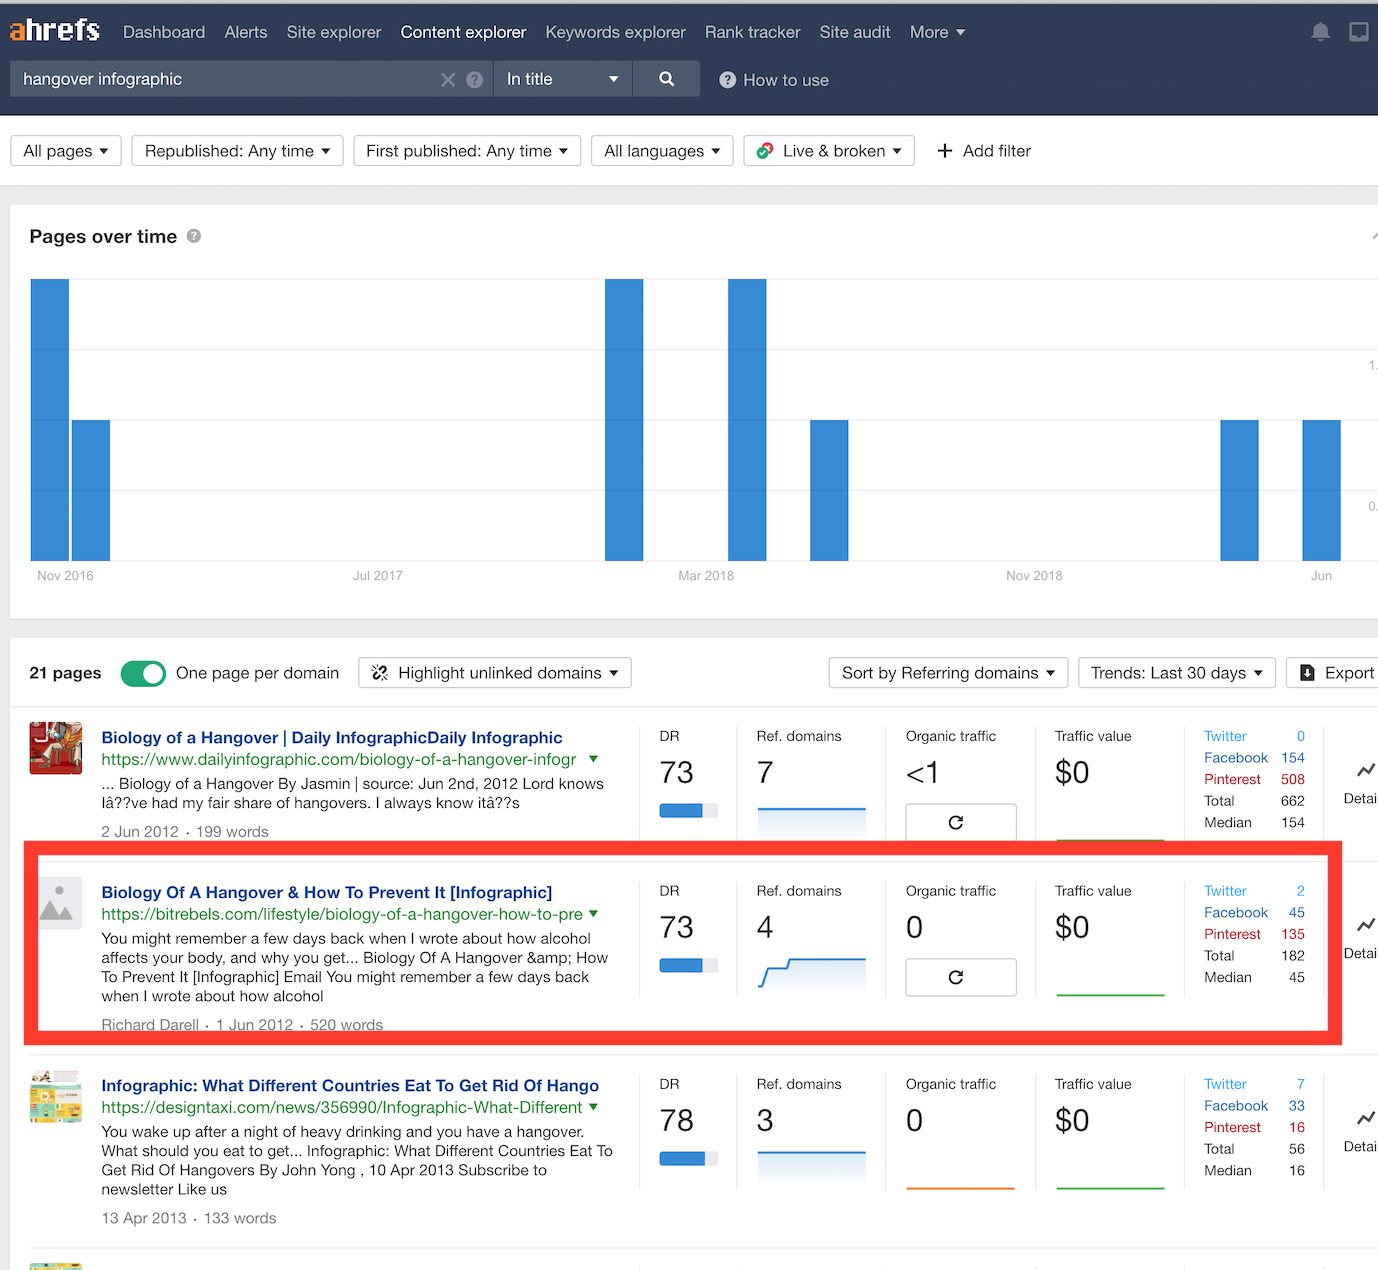Open Details chart for designtaxi result

1361,1130
